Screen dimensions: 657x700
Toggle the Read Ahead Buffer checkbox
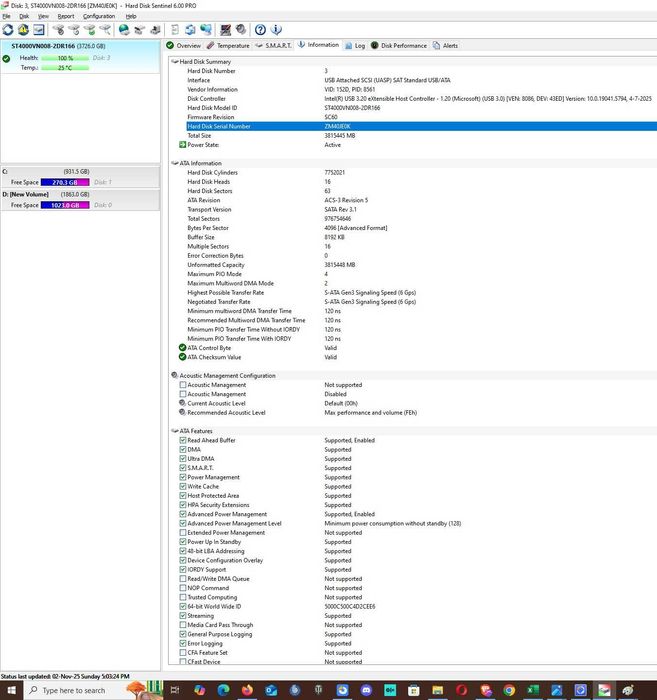coord(183,440)
